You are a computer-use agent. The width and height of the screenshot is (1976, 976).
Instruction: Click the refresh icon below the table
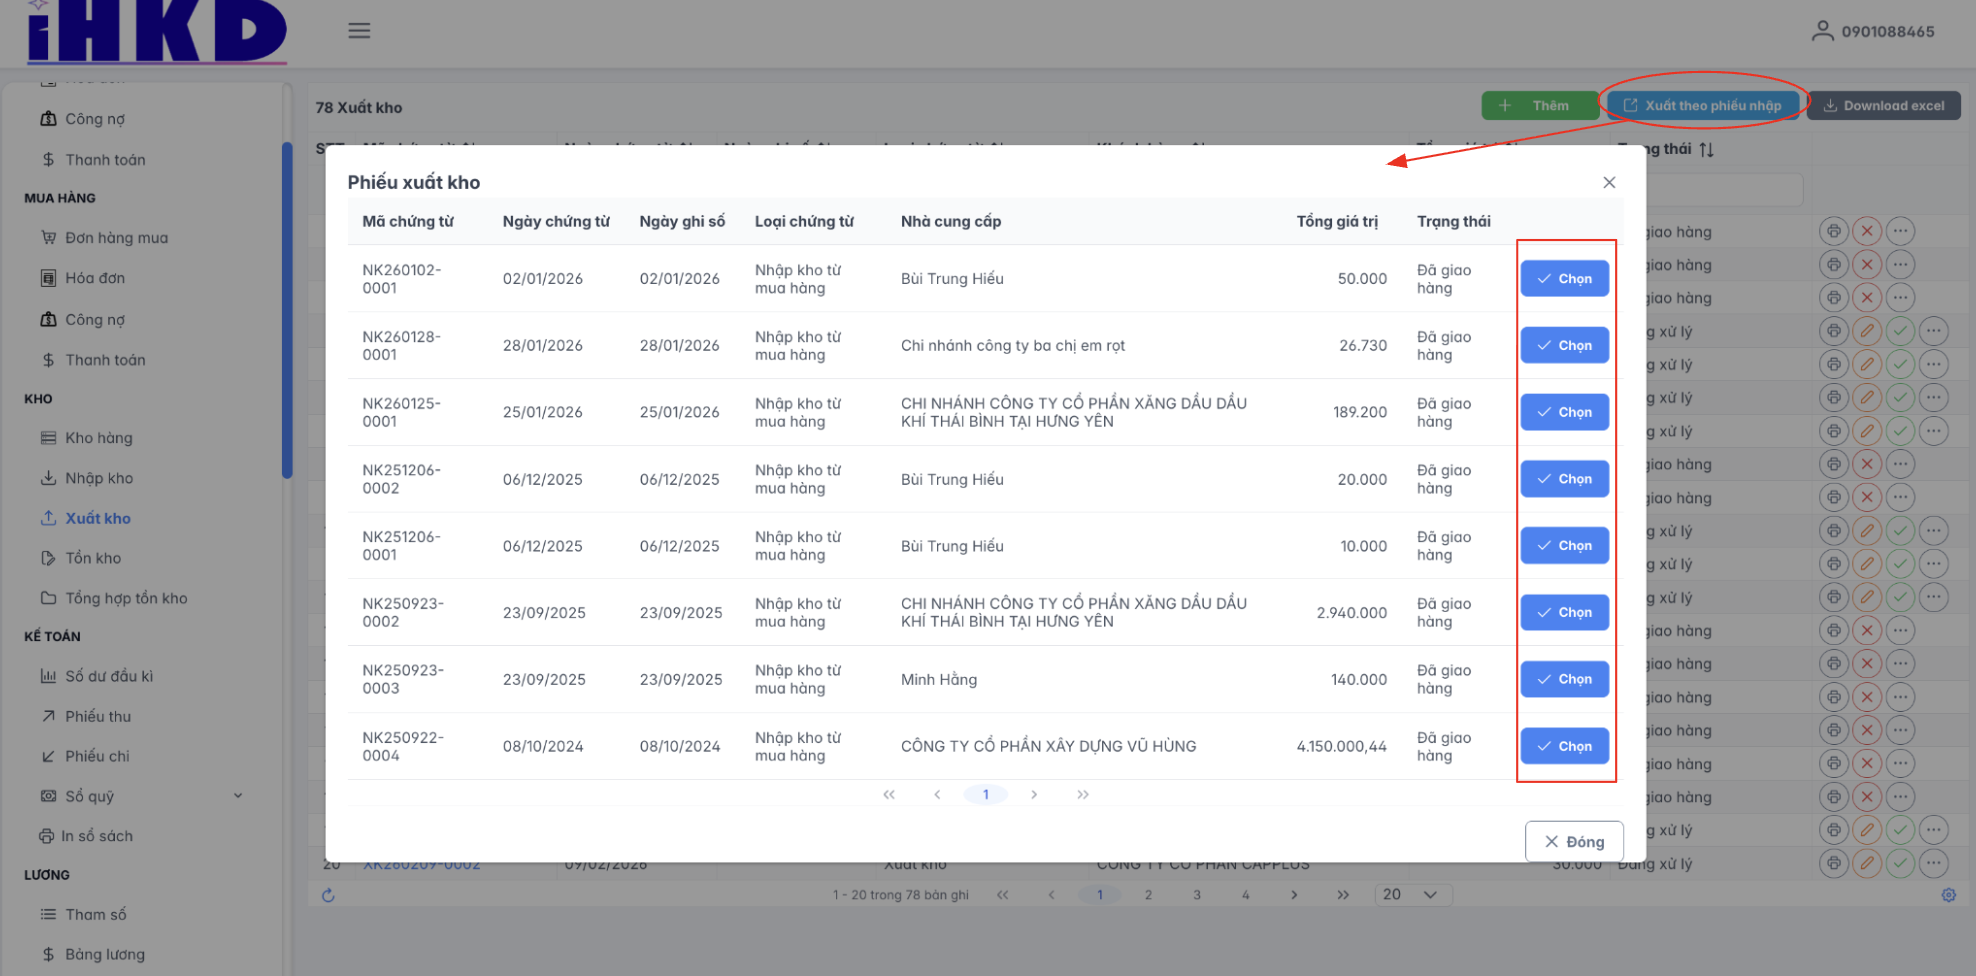(328, 895)
